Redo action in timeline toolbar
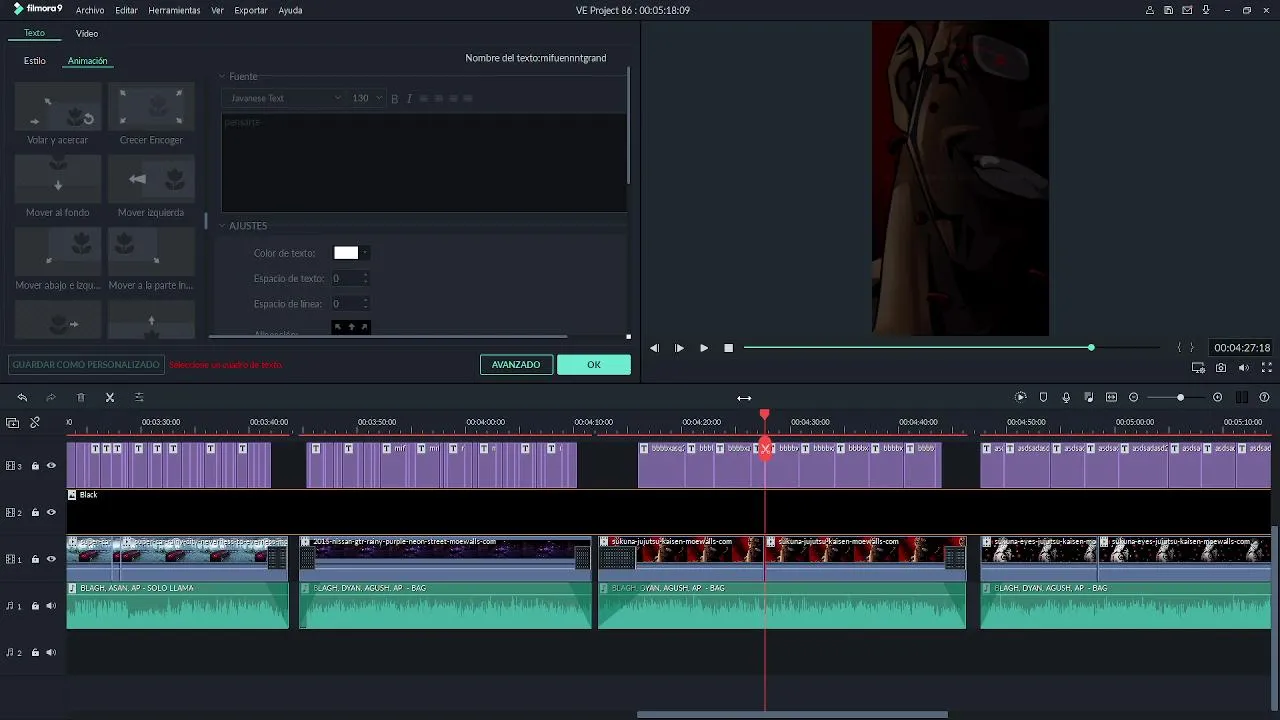 coord(51,397)
